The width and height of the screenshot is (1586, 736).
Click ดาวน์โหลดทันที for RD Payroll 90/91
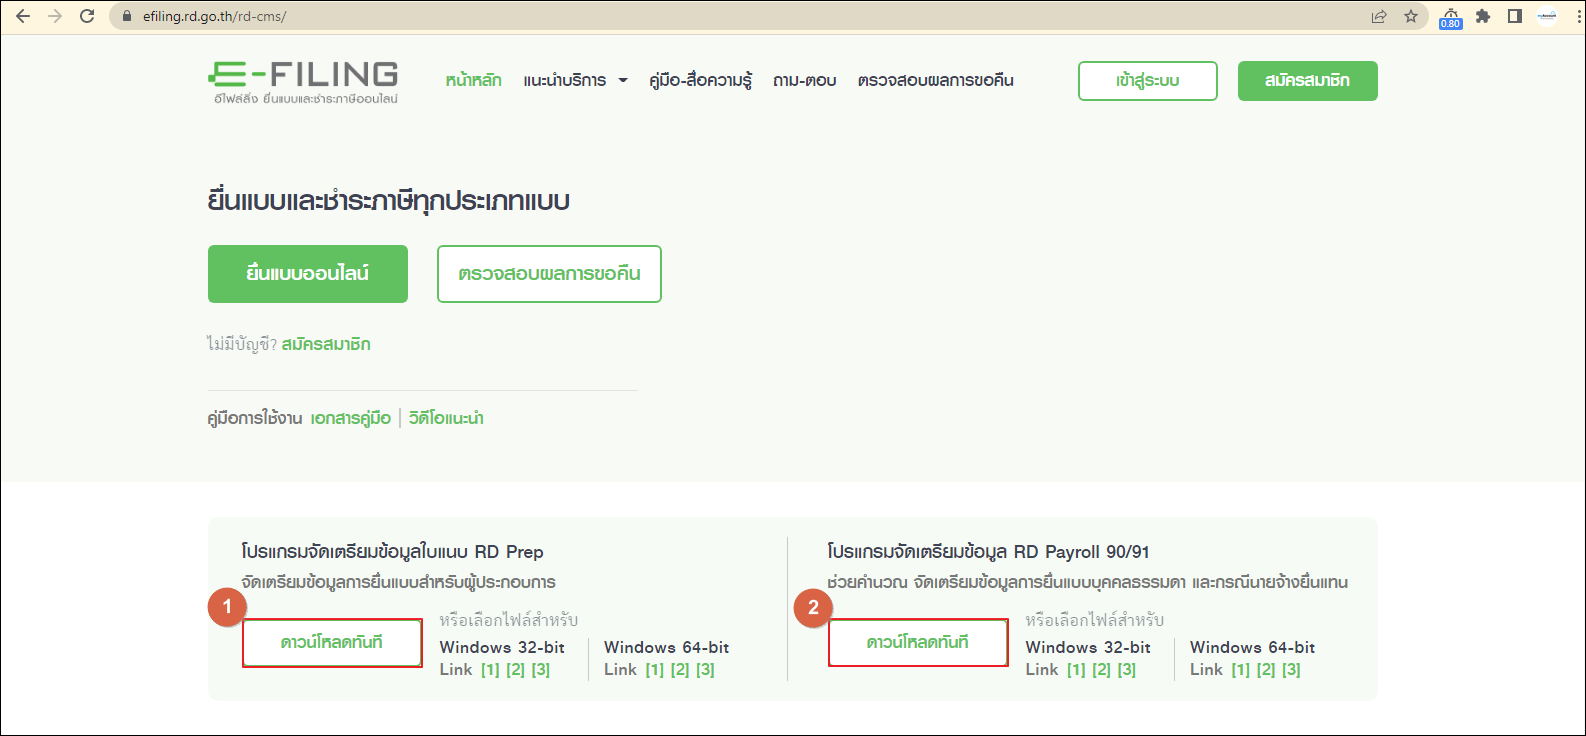[918, 643]
